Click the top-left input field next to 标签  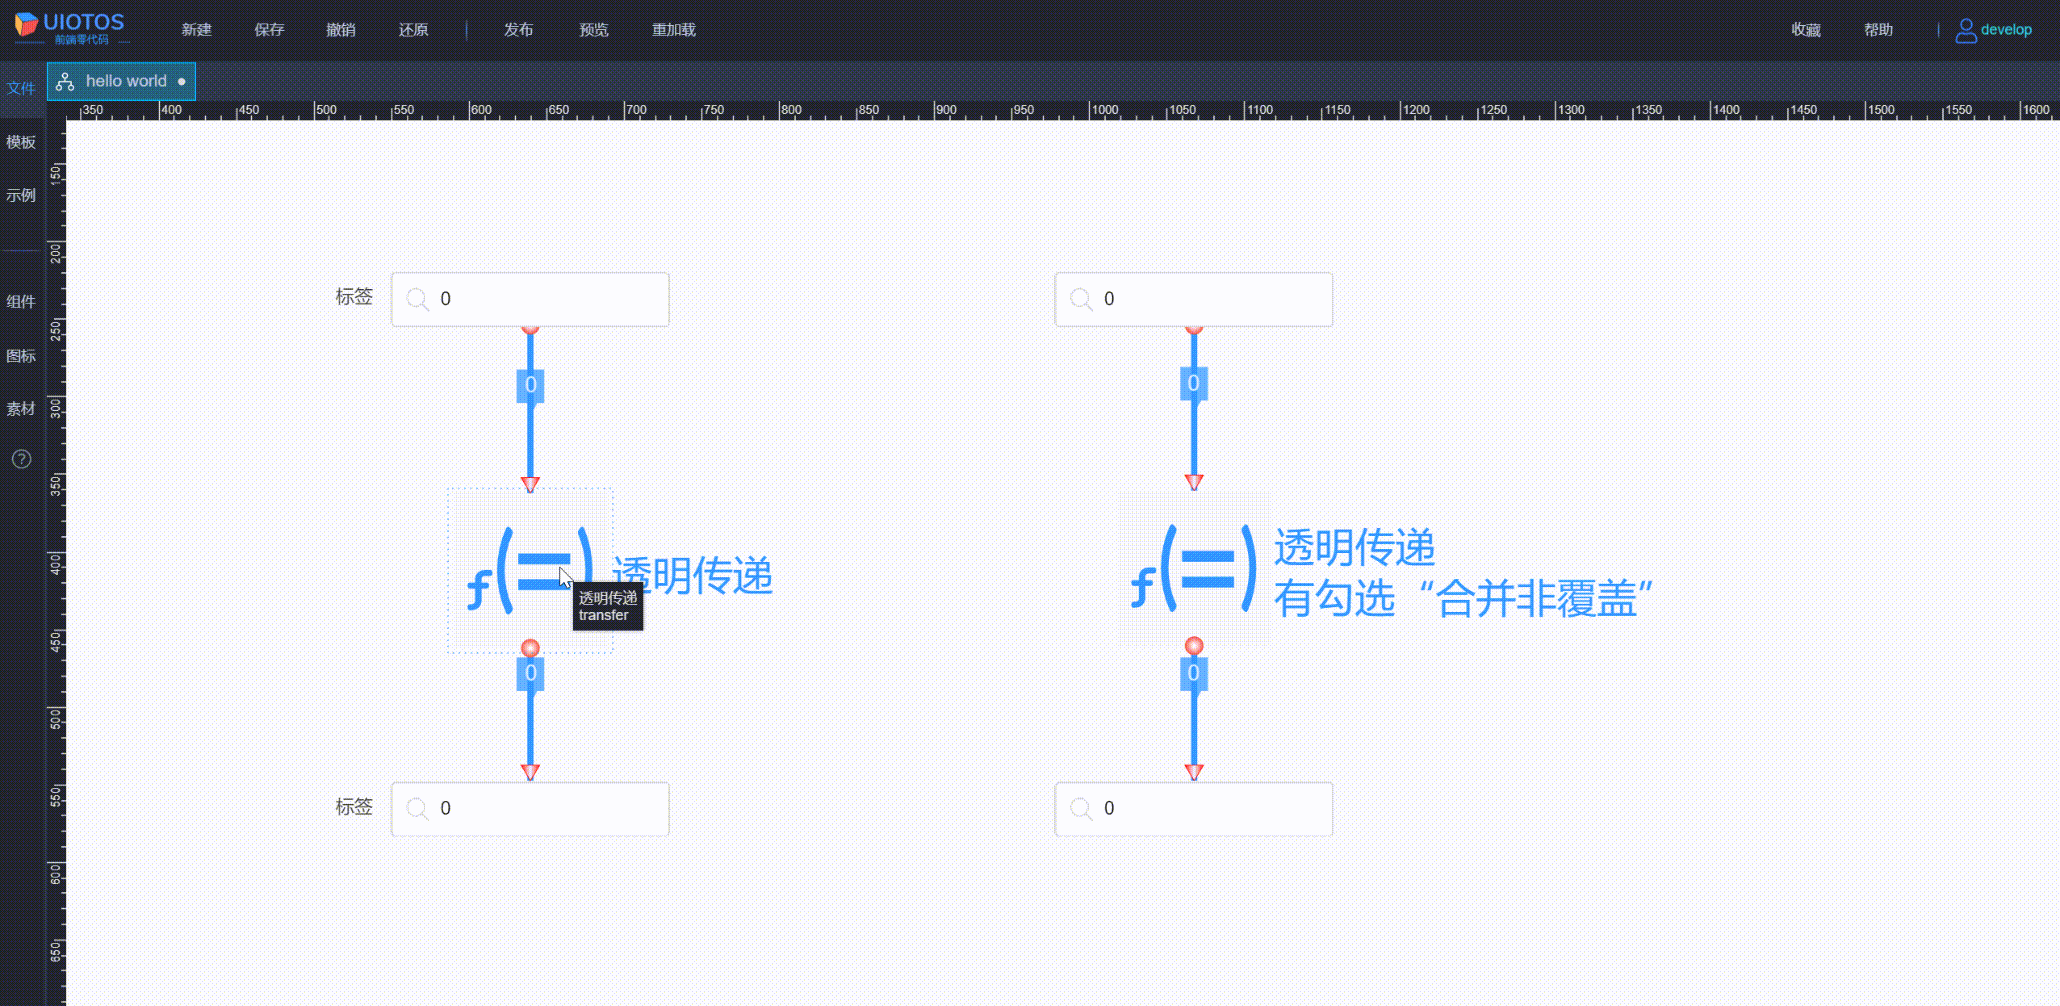(530, 299)
